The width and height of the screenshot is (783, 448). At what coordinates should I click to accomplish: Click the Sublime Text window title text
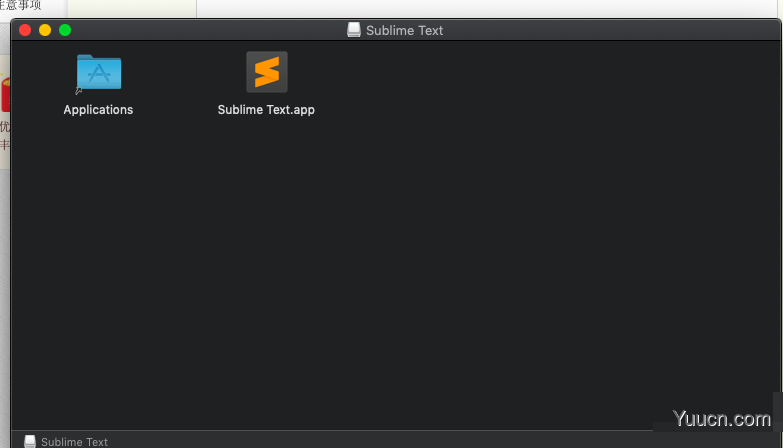pos(404,30)
